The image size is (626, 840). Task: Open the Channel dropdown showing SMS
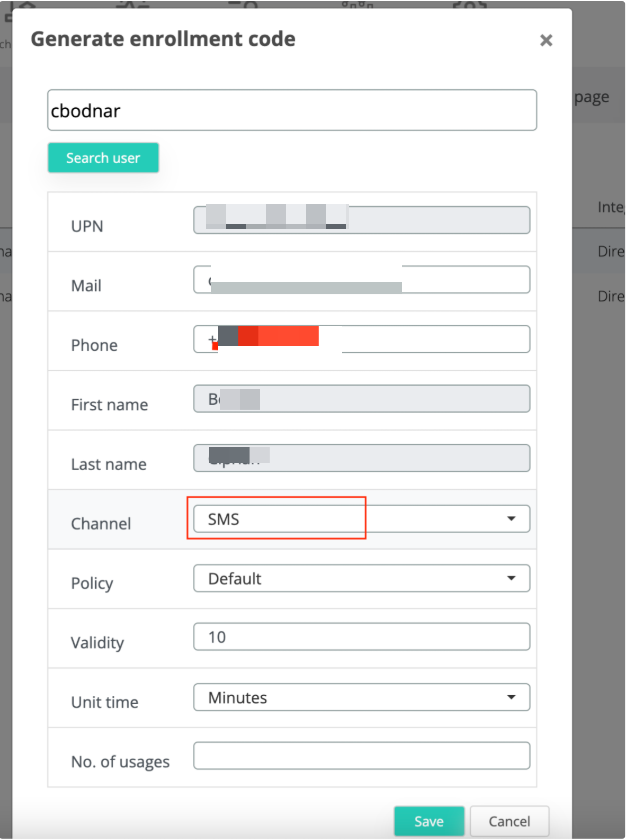(360, 519)
